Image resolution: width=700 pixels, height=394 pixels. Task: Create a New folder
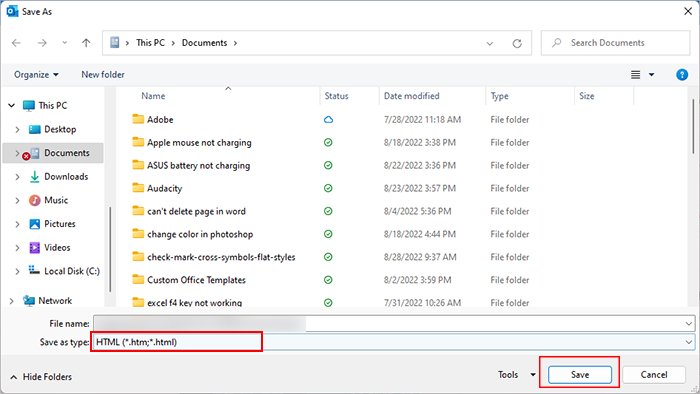click(x=103, y=75)
